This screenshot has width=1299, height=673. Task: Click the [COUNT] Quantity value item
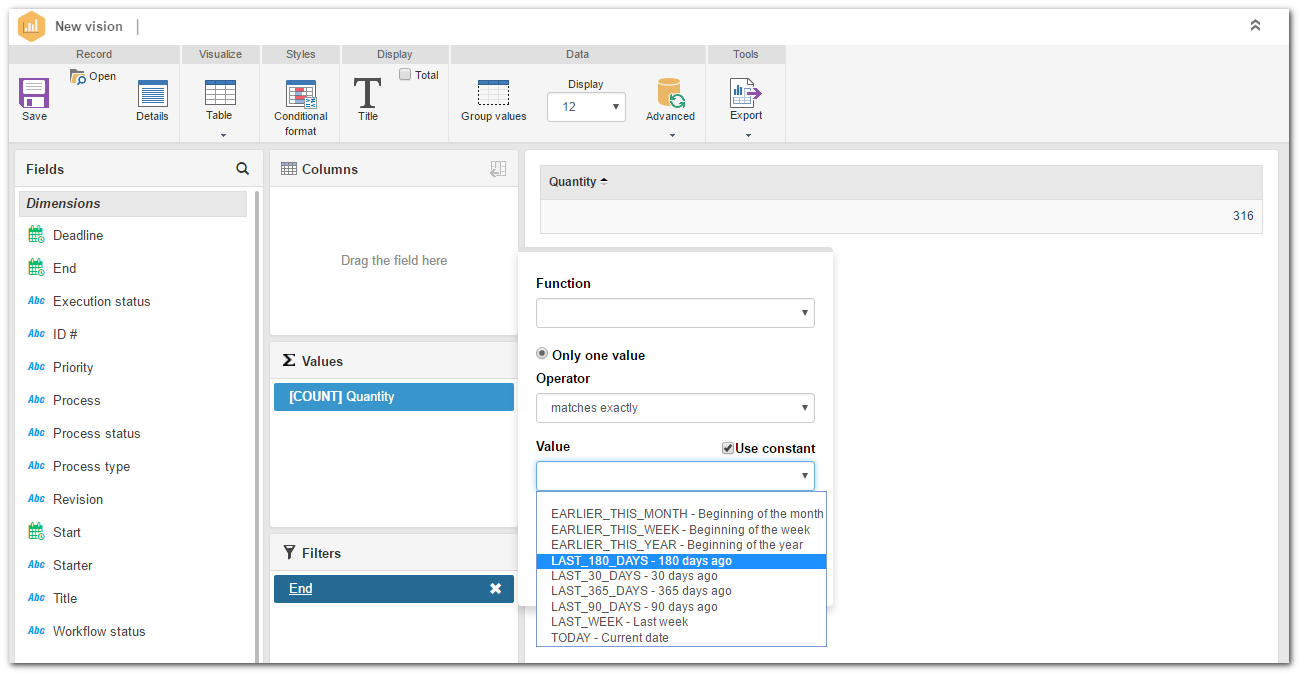393,397
